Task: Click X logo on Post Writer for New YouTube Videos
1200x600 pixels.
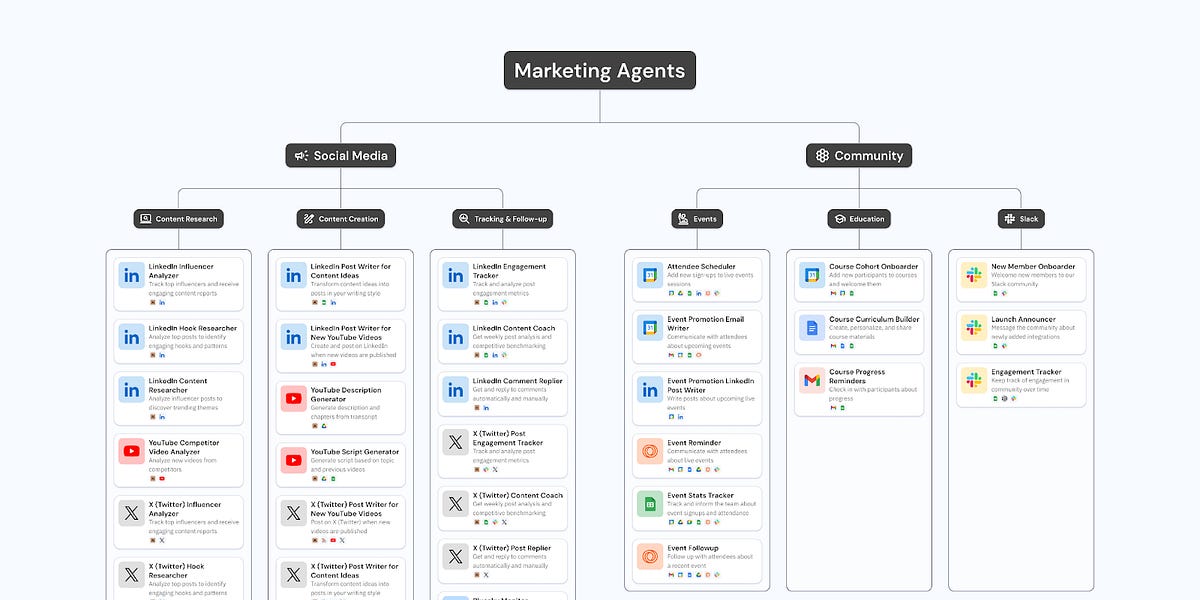Action: pyautogui.click(x=293, y=513)
